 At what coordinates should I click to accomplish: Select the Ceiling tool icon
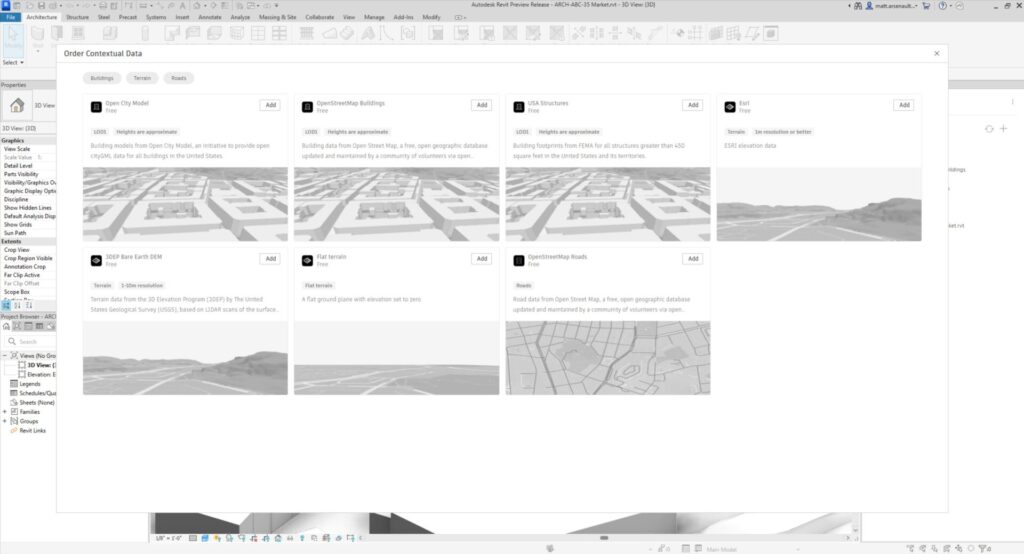pyautogui.click(x=193, y=33)
